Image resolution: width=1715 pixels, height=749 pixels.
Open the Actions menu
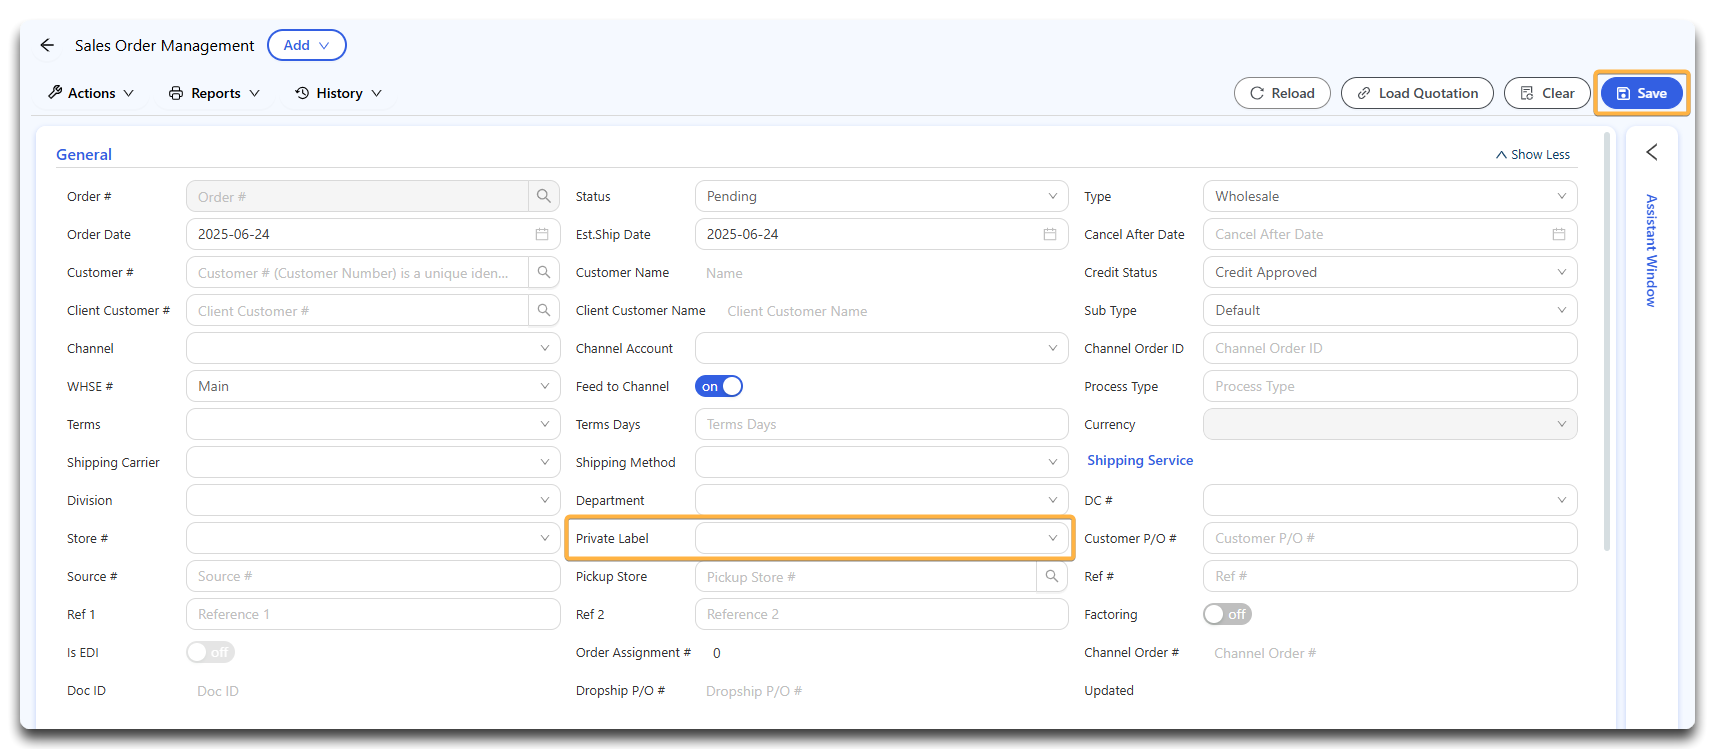tap(91, 93)
